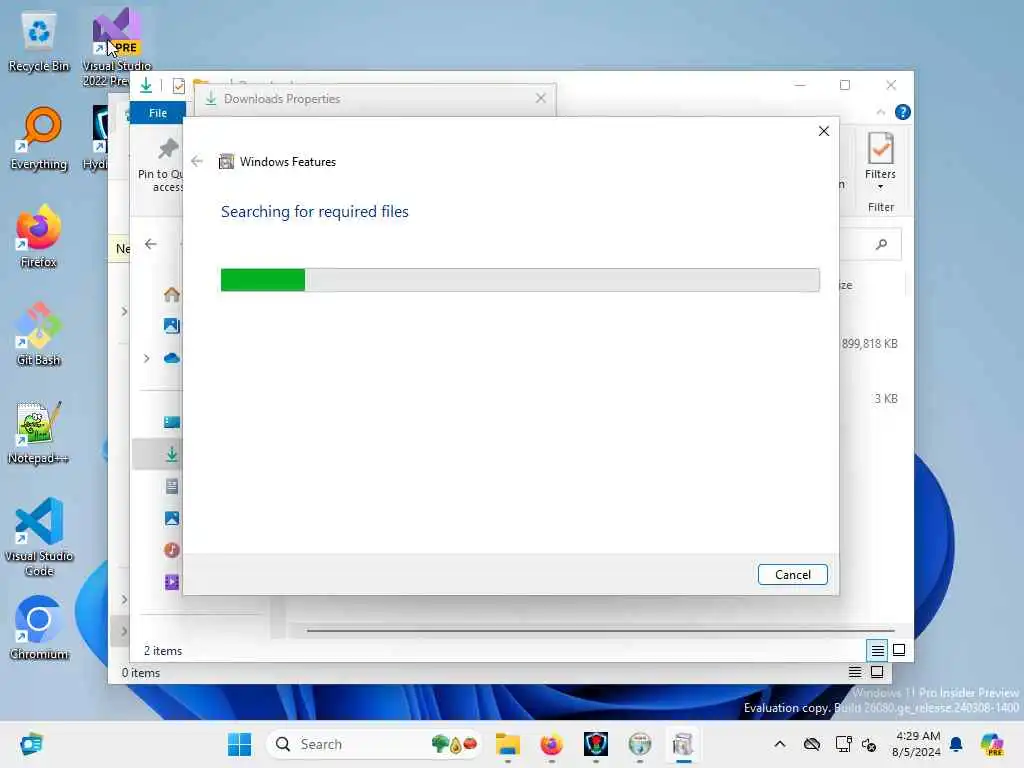
Task: Open Explorer help question mark
Action: click(903, 112)
